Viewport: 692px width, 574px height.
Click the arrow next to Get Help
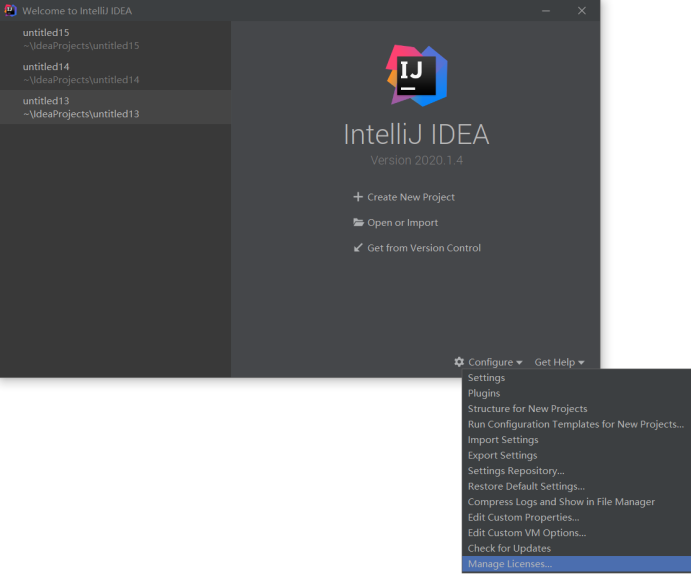click(581, 363)
